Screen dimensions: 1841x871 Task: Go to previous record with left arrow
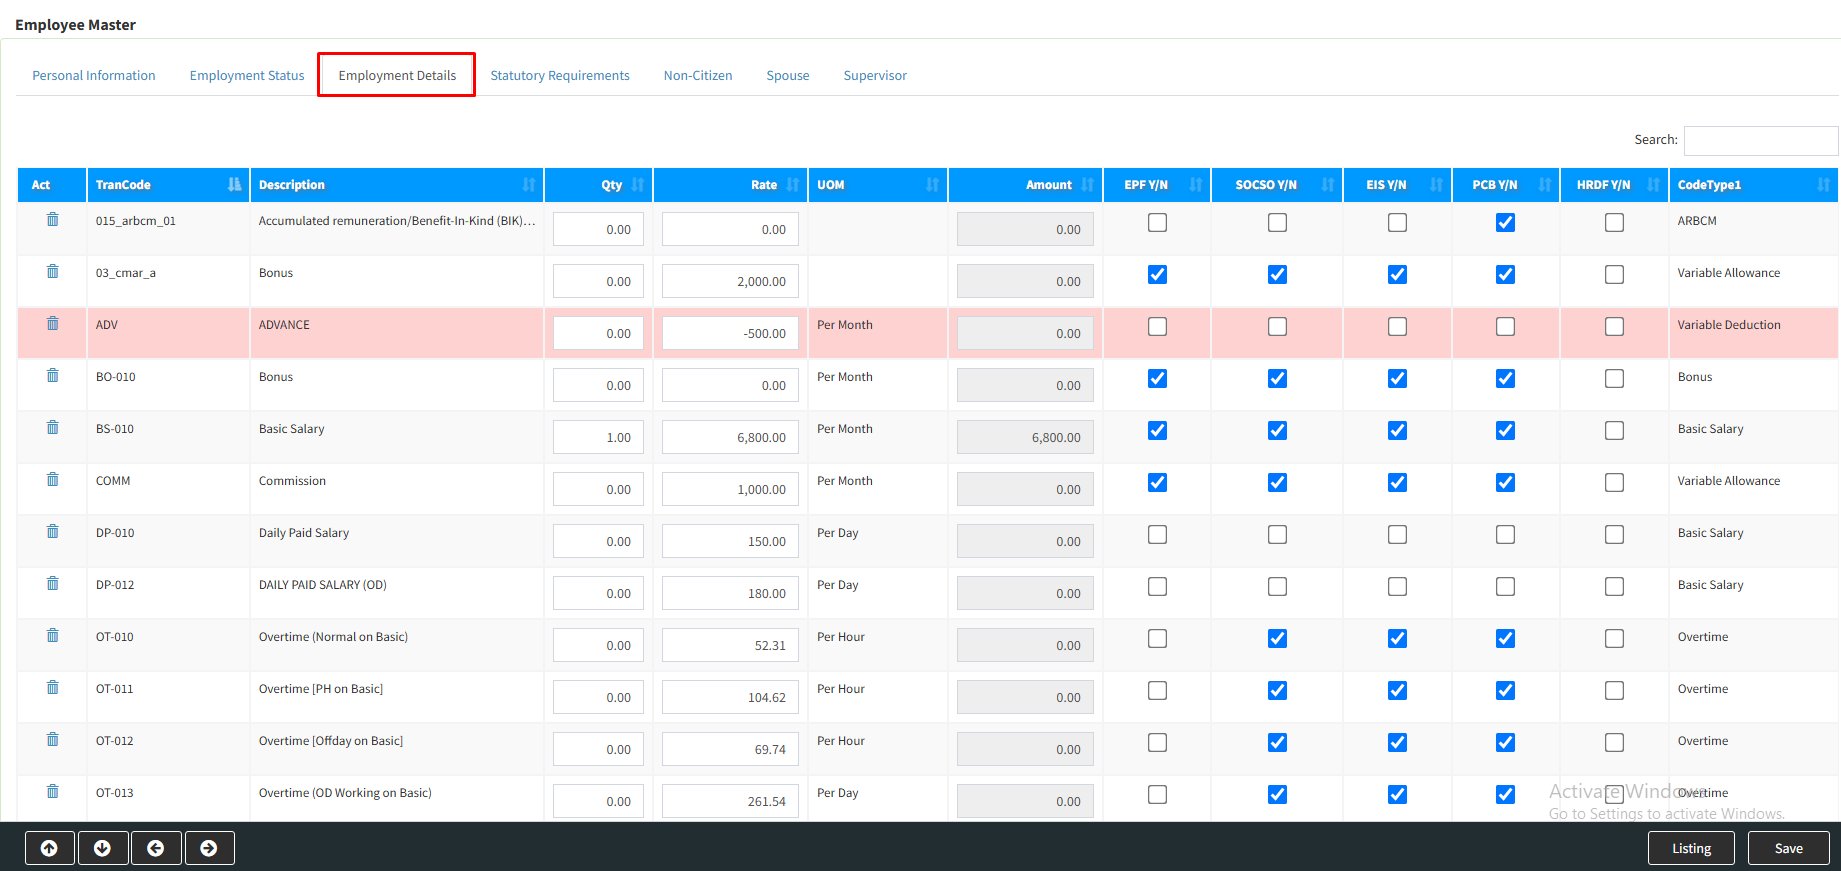pyautogui.click(x=156, y=848)
